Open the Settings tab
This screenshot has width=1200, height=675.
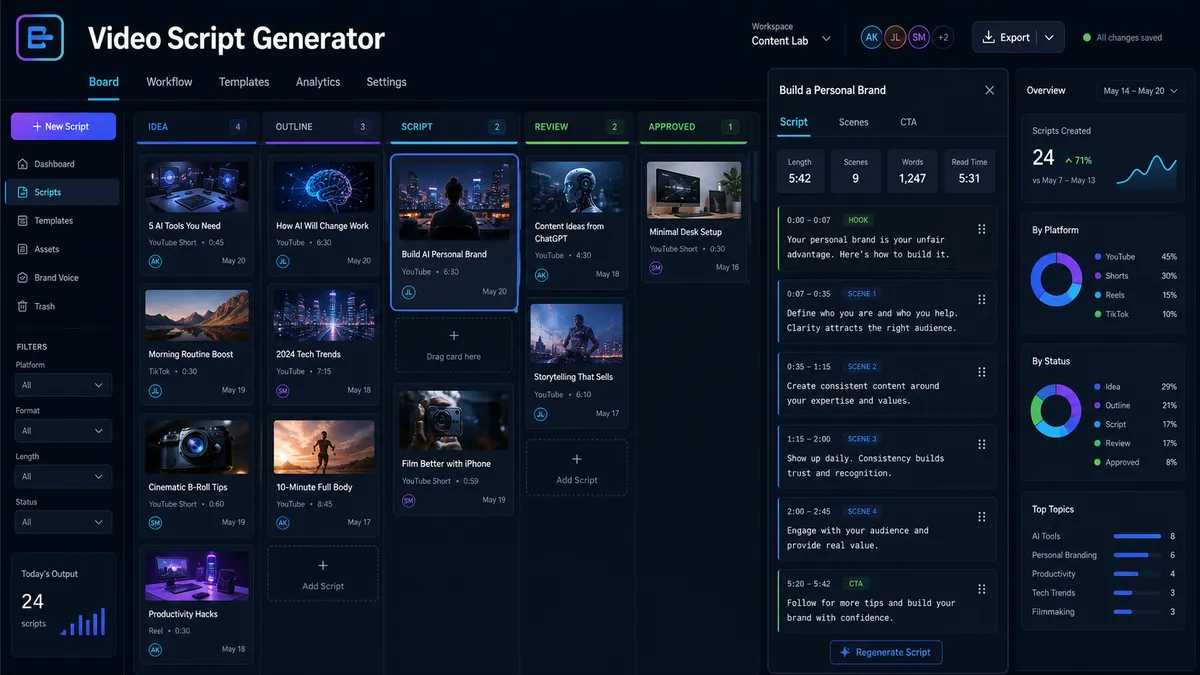tap(386, 82)
